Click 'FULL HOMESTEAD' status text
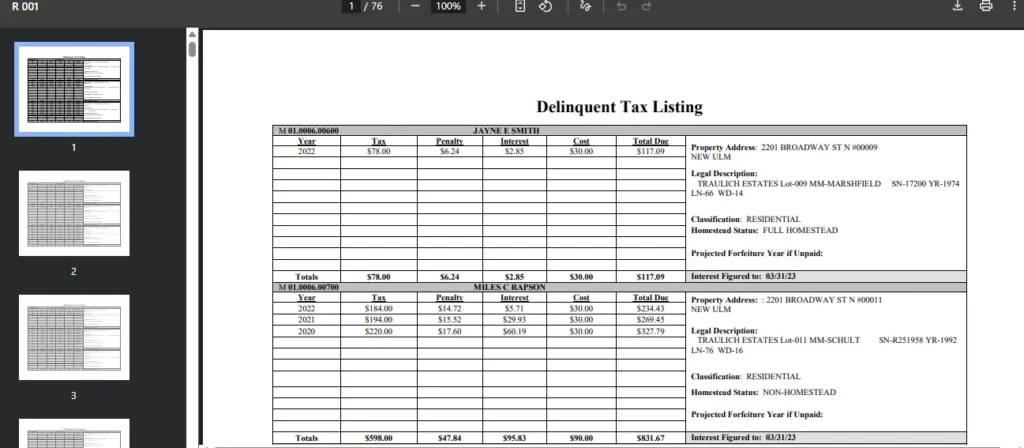The height and width of the screenshot is (448, 1024). [x=800, y=231]
